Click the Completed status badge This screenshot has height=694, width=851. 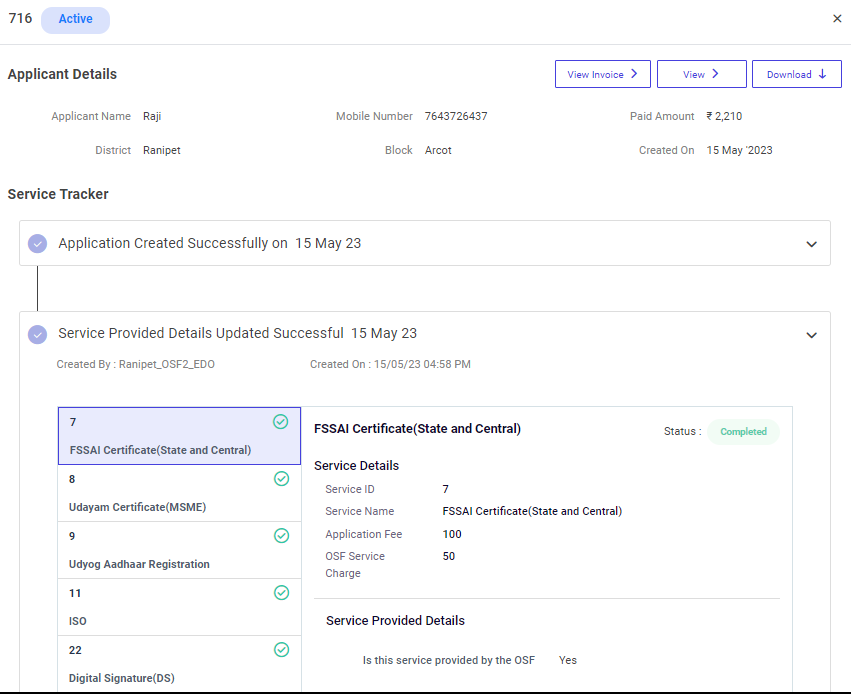743,432
